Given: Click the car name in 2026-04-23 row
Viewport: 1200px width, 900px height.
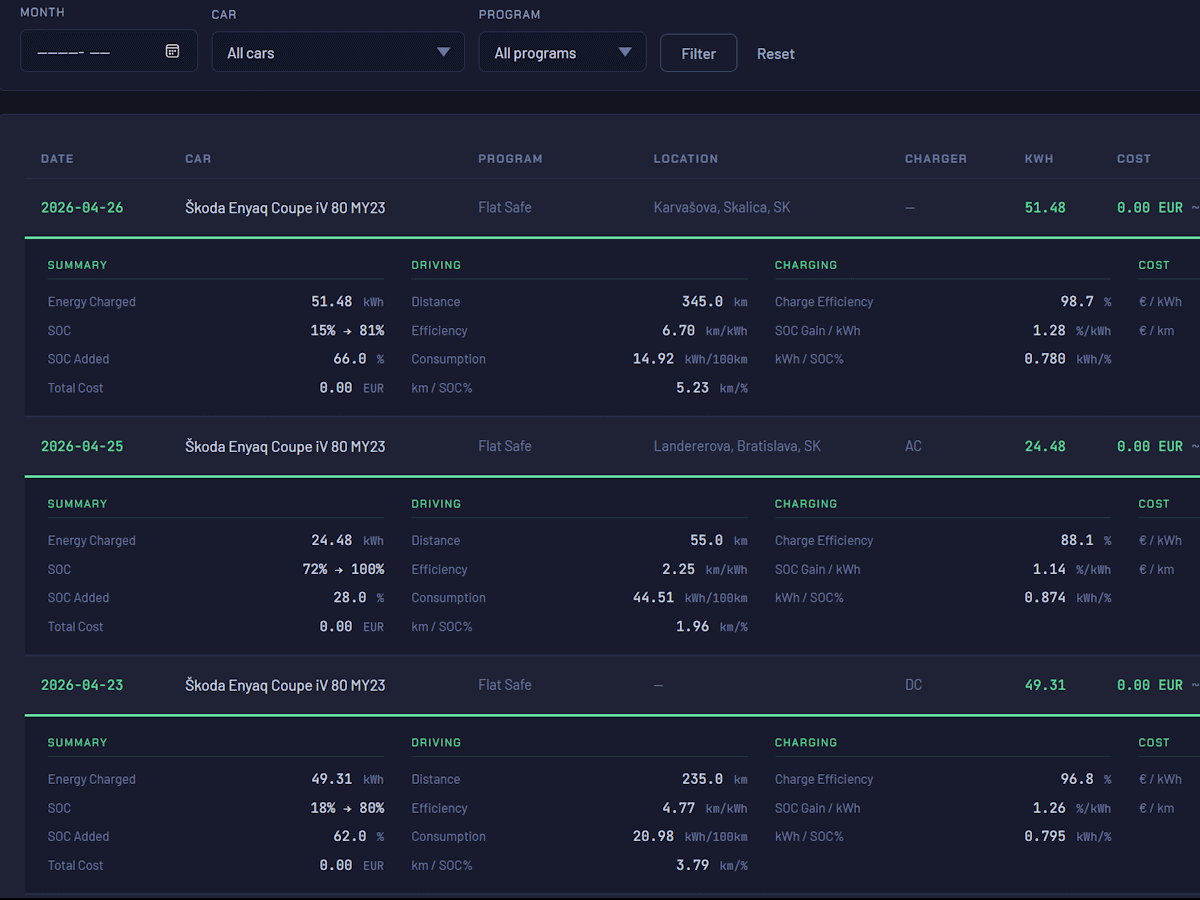Looking at the screenshot, I should 285,686.
